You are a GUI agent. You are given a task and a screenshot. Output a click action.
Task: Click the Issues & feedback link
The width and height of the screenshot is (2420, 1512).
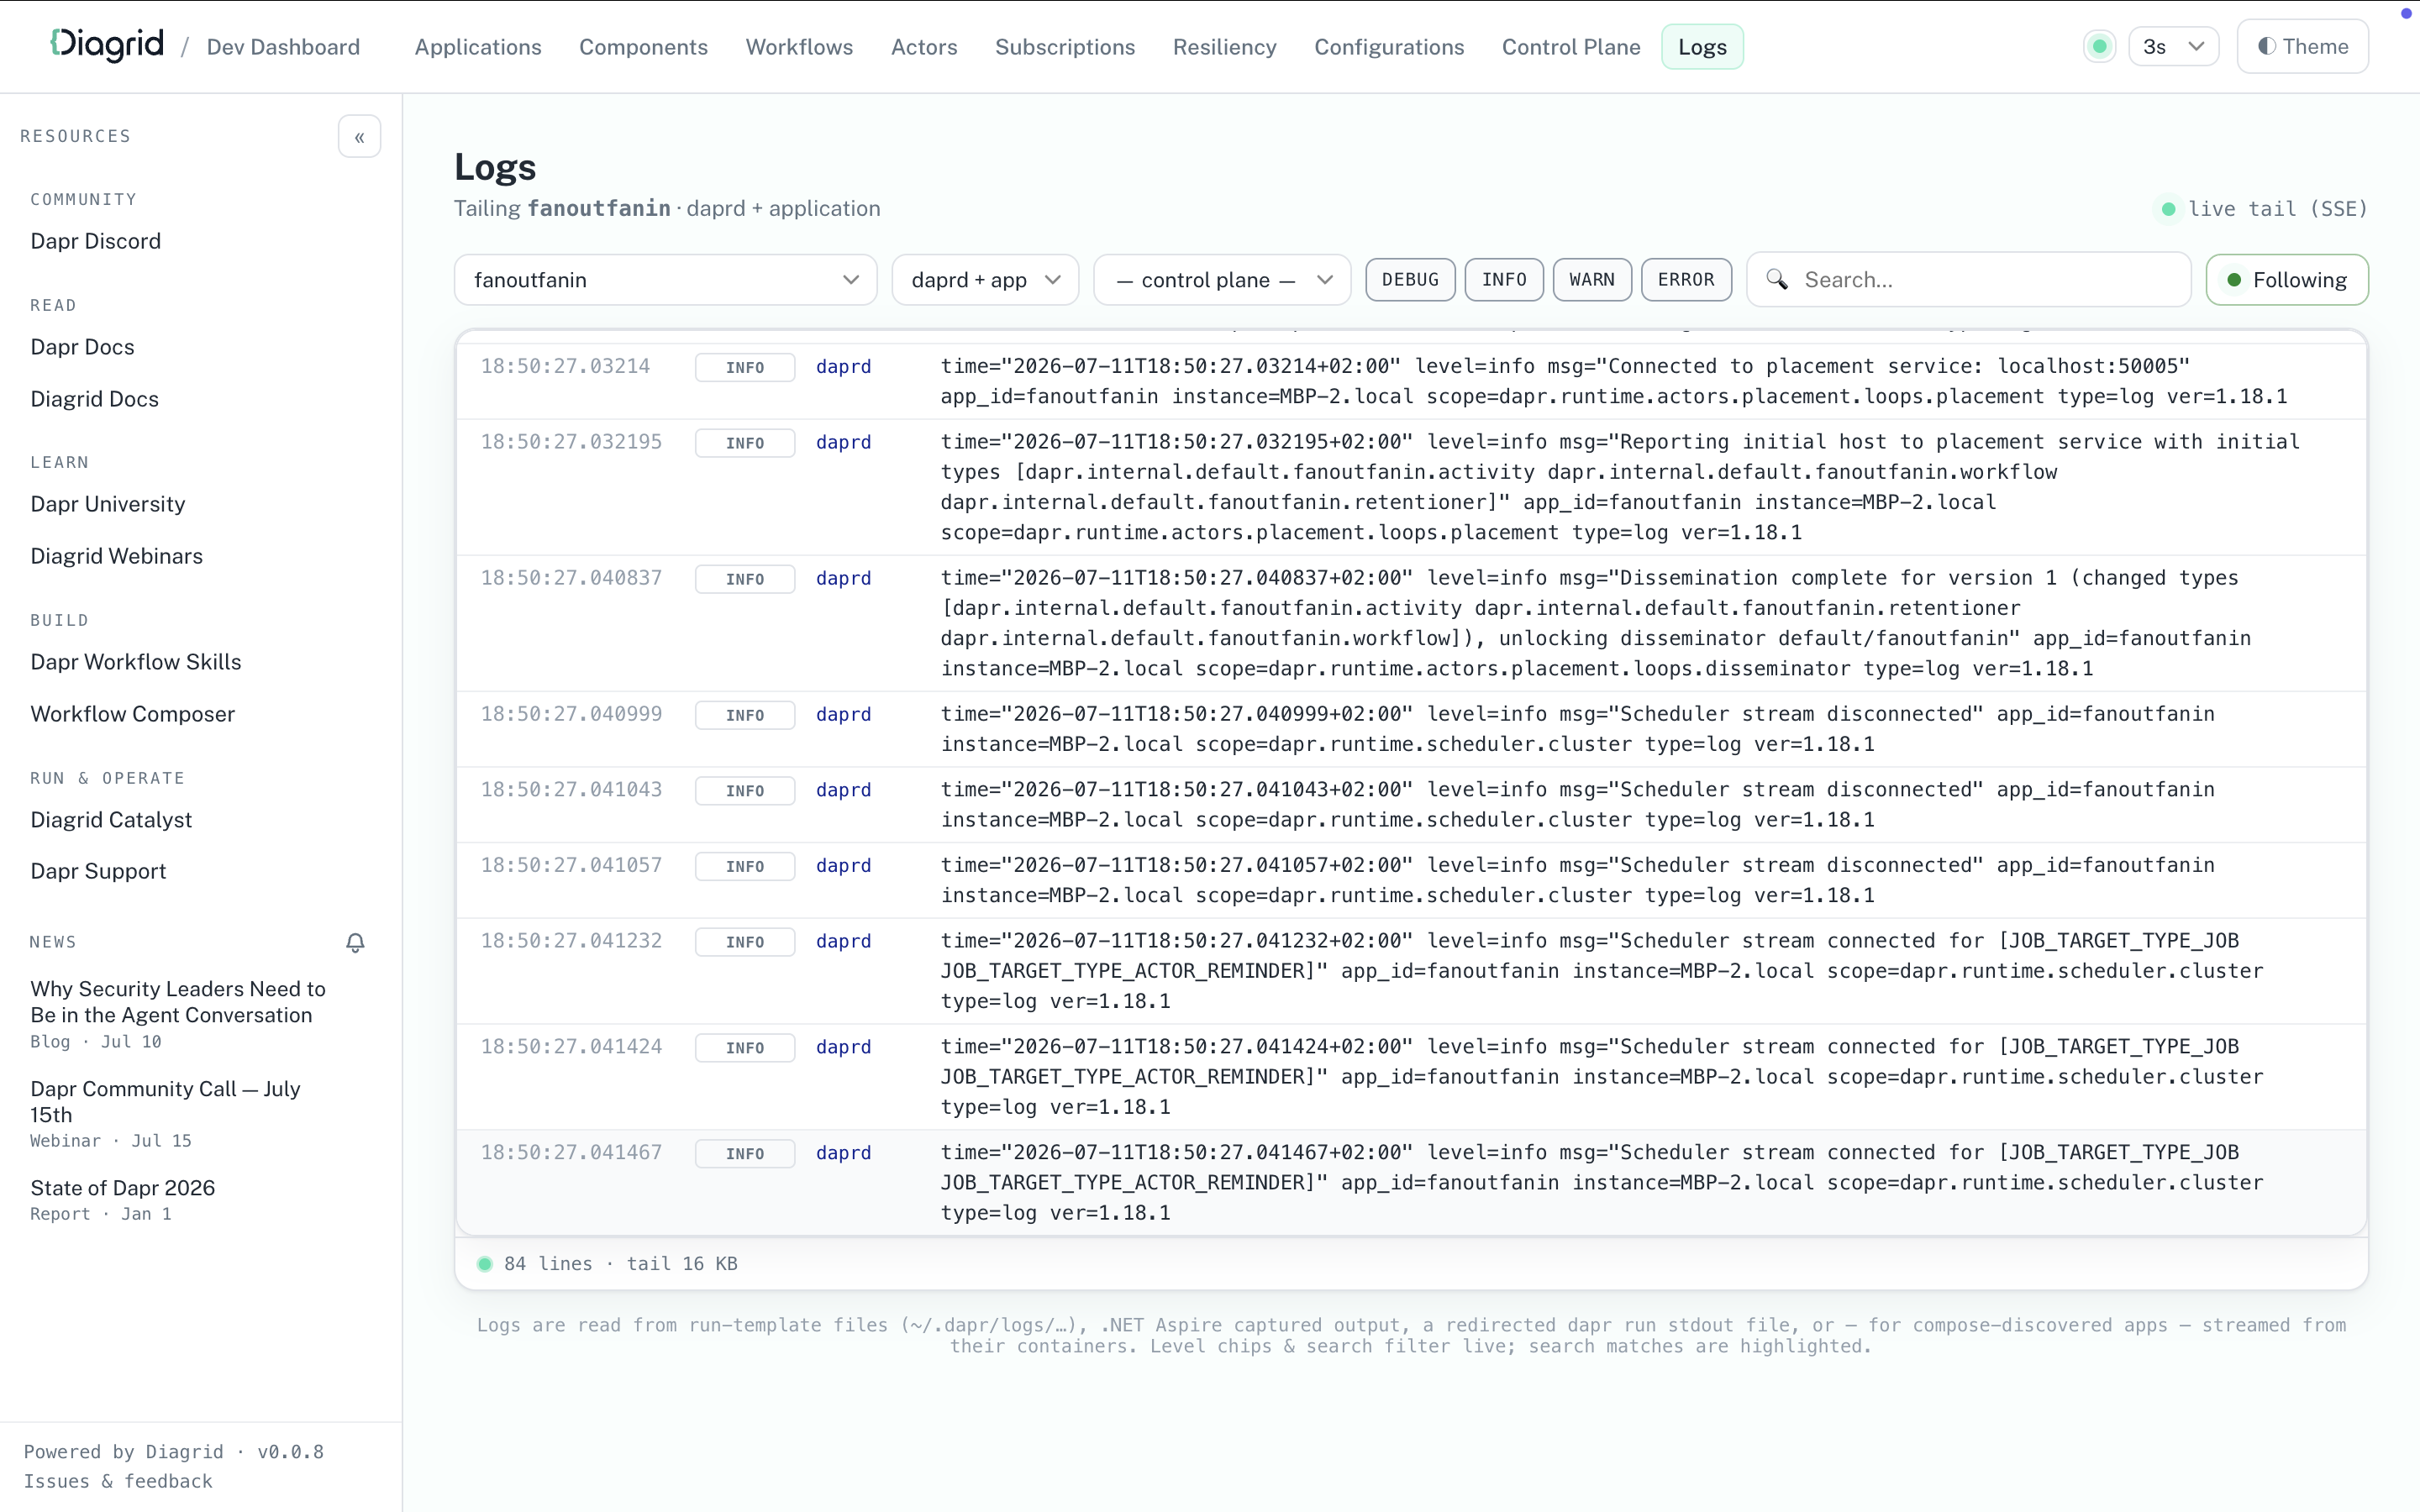click(118, 1481)
